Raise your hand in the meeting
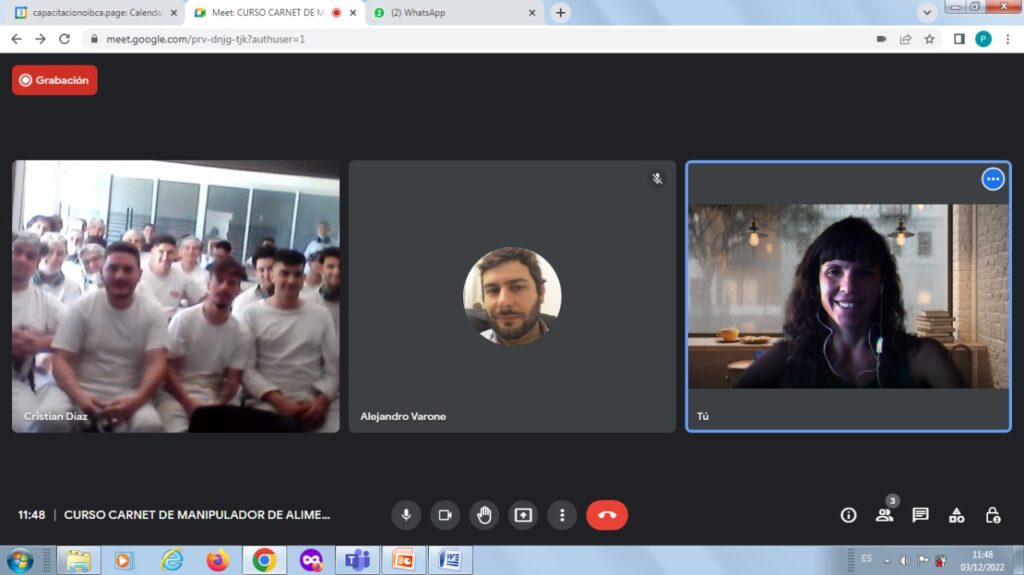The height and width of the screenshot is (575, 1024). 484,515
